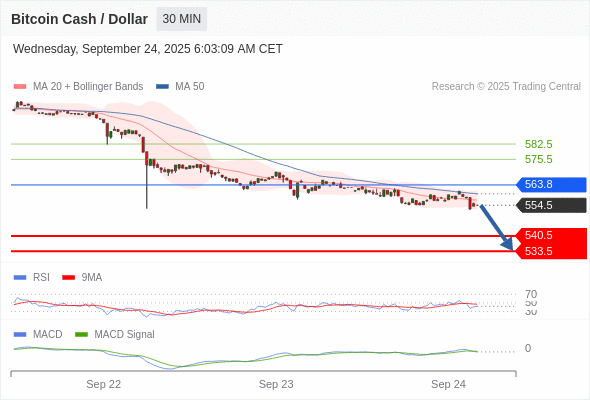The width and height of the screenshot is (590, 400).
Task: Click the 563.8 blue pivot price tag
Action: [x=551, y=184]
